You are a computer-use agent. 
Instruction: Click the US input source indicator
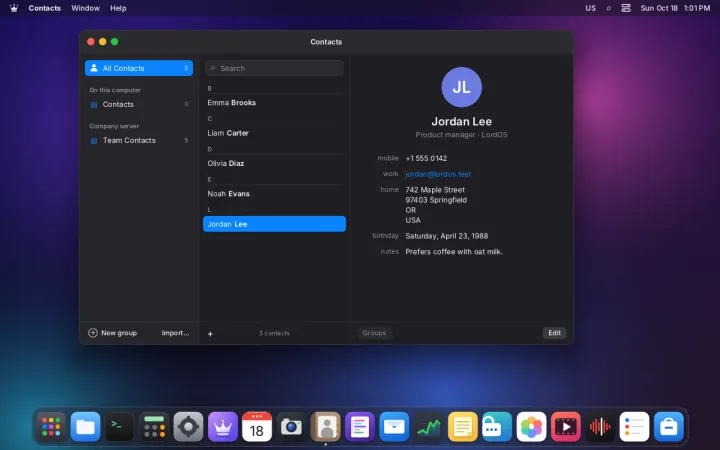(x=591, y=8)
